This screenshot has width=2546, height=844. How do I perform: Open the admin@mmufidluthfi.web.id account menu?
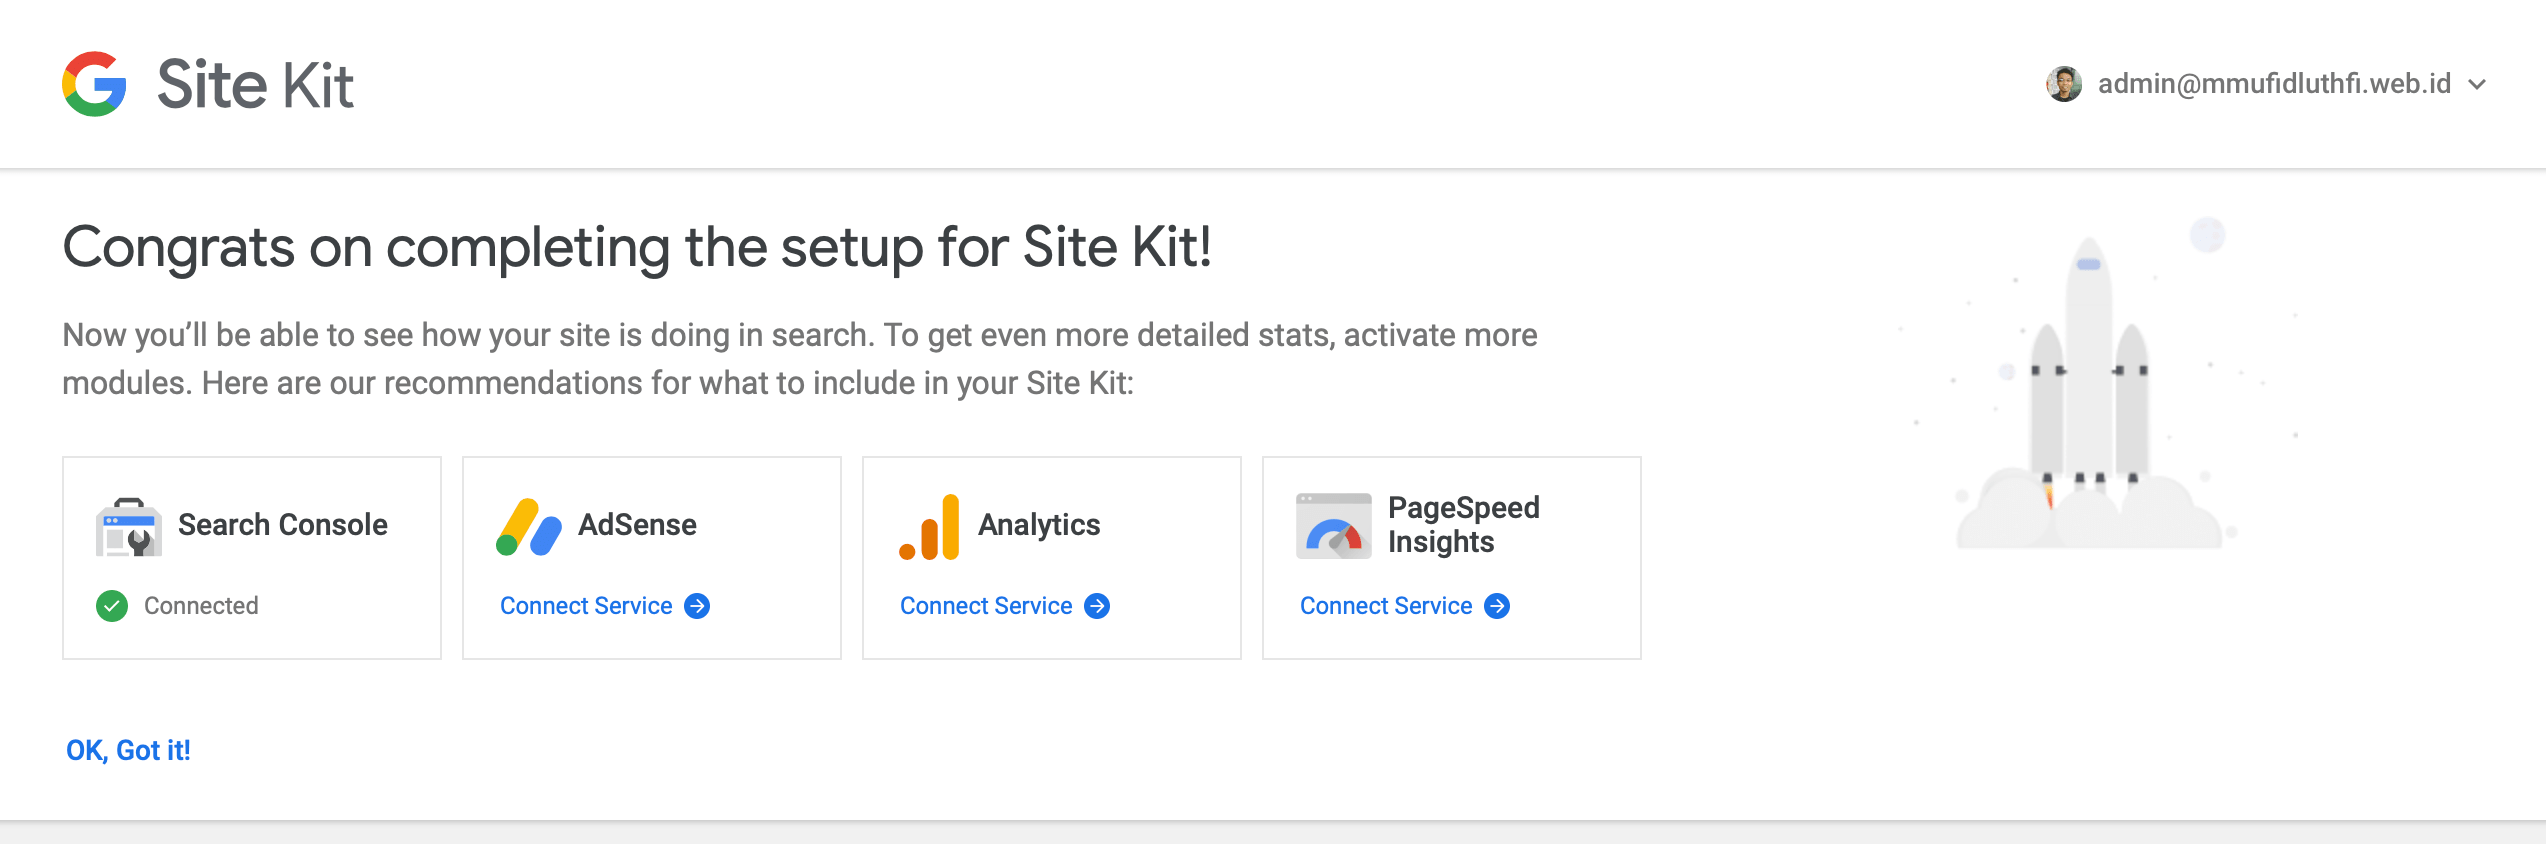2273,84
